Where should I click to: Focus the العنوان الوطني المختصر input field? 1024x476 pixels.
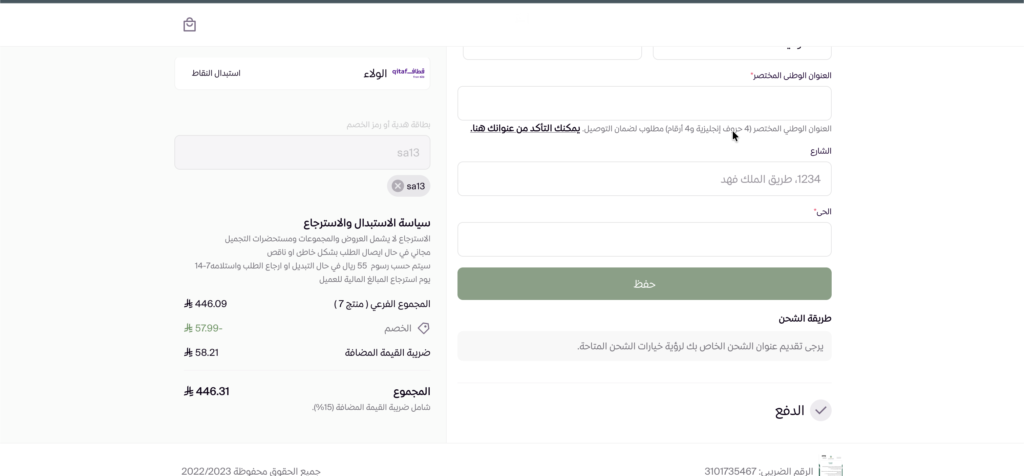644,103
